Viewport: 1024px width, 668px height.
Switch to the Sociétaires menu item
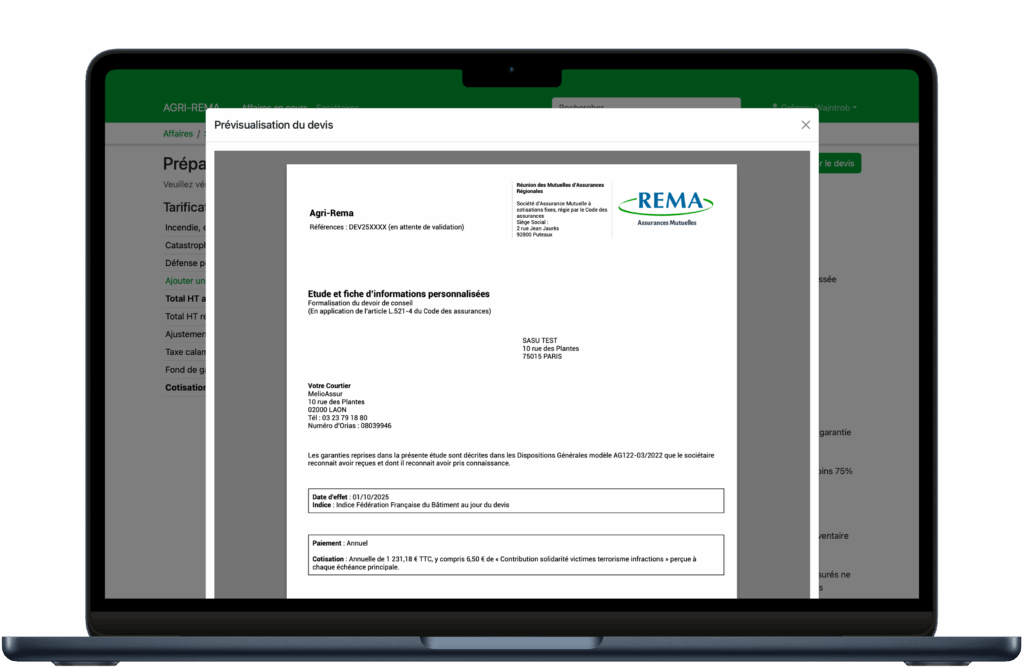[337, 107]
